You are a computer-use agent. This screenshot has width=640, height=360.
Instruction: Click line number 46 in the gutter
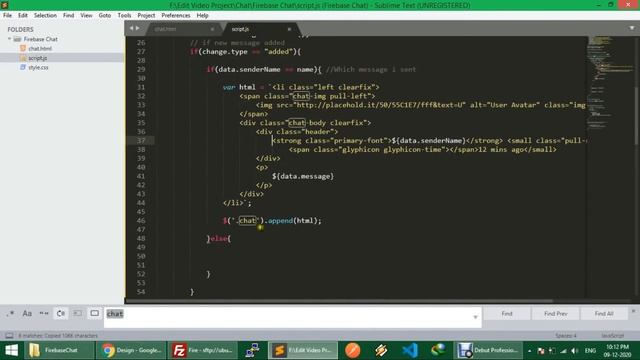pyautogui.click(x=140, y=220)
